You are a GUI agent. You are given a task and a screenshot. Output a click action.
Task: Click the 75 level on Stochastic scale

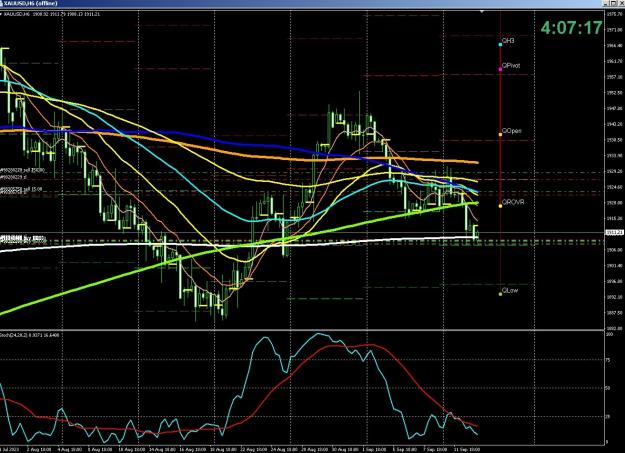(608, 360)
